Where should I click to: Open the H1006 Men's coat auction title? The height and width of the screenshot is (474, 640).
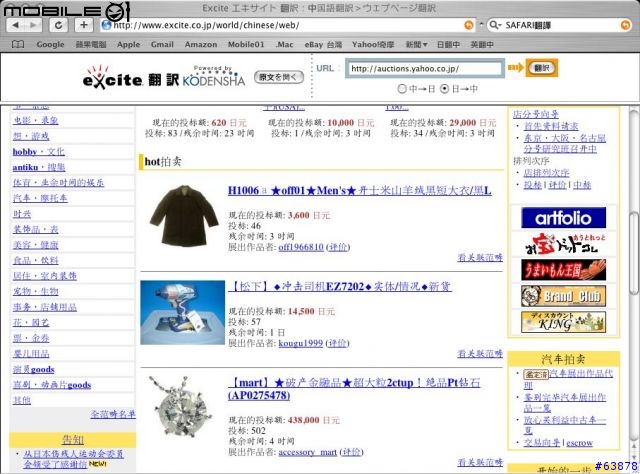[360, 190]
